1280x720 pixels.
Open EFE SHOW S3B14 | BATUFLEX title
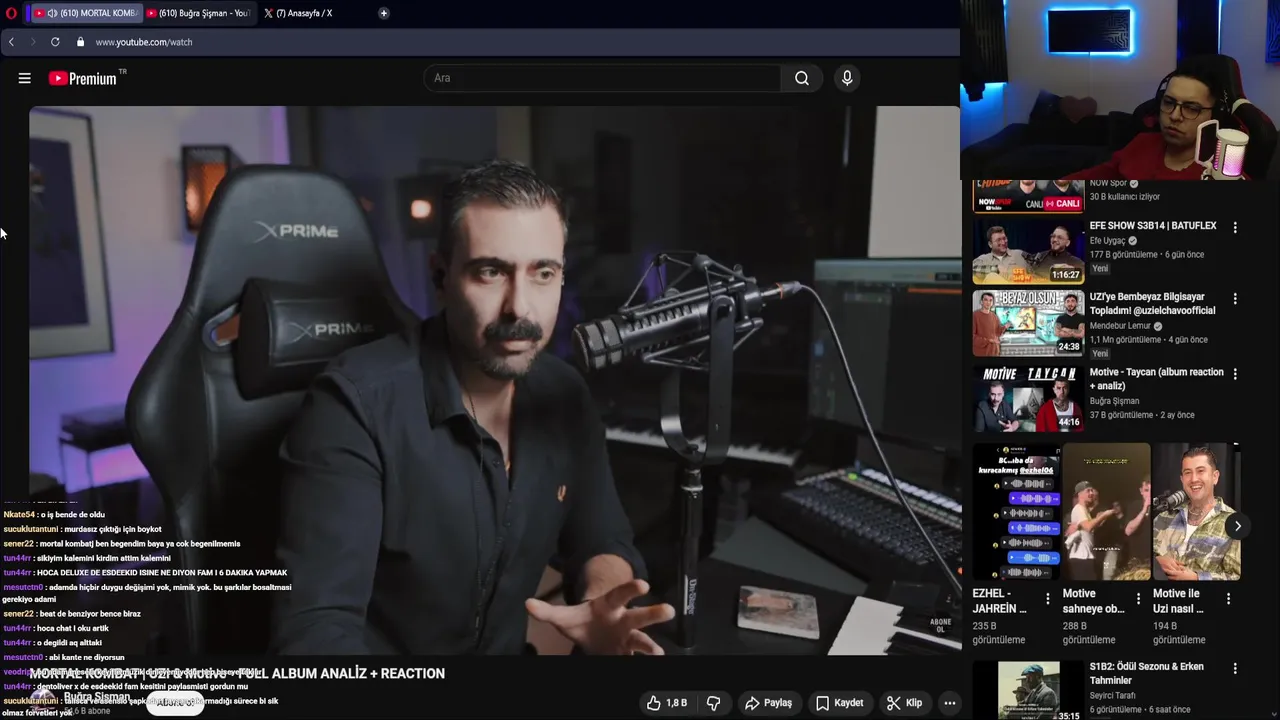(x=1153, y=226)
